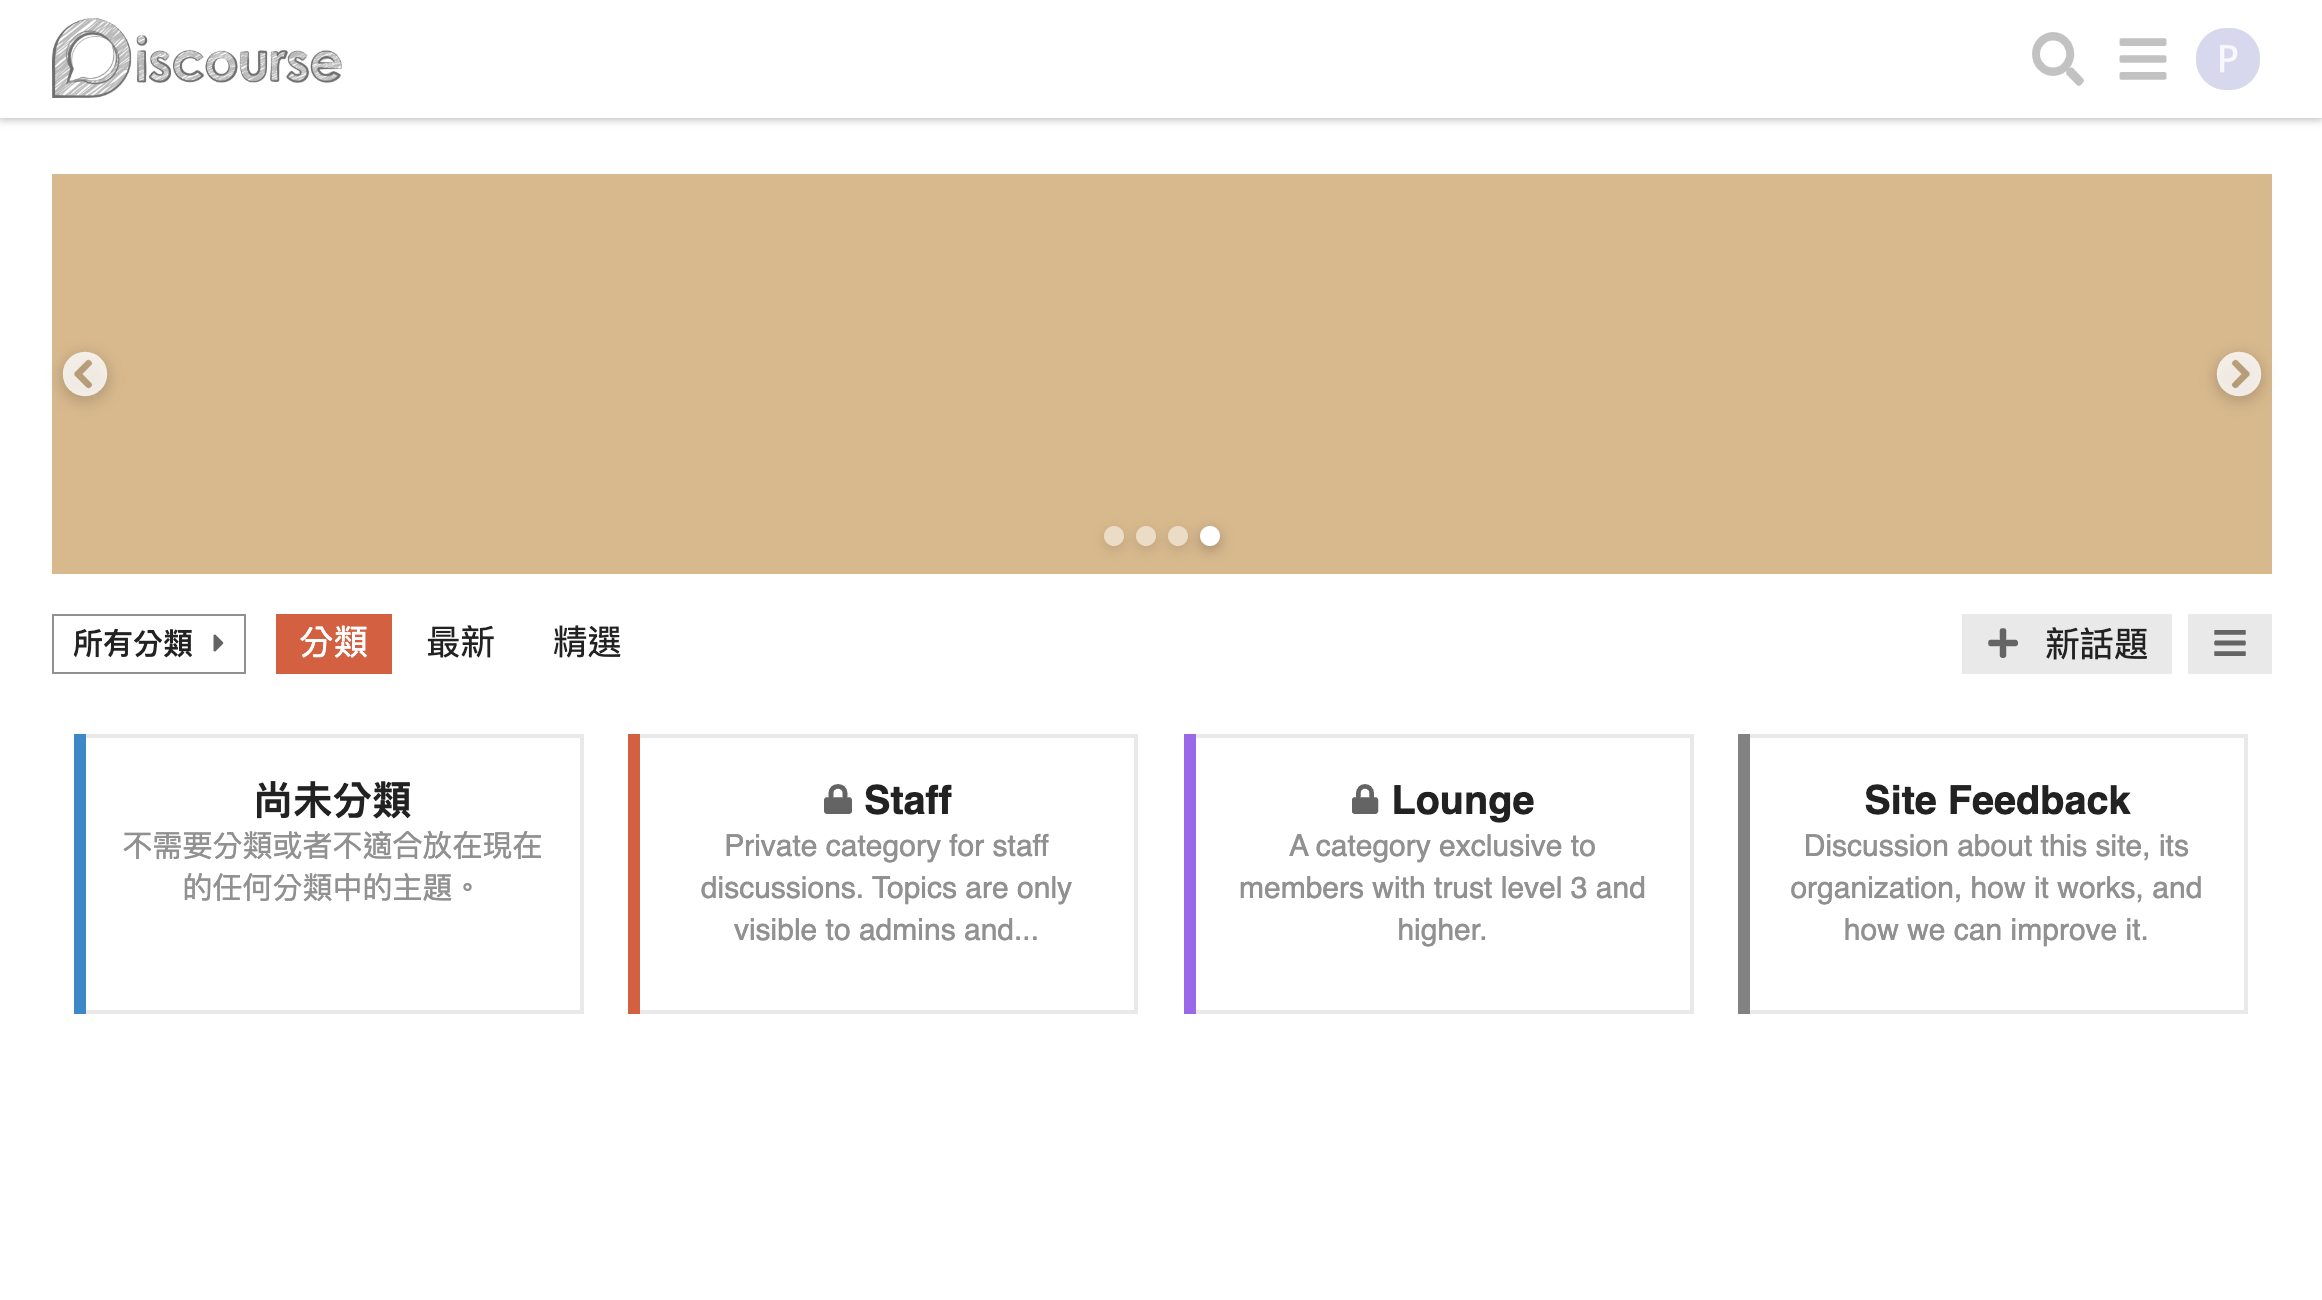
Task: Switch to the 最新 tab
Action: pos(460,643)
